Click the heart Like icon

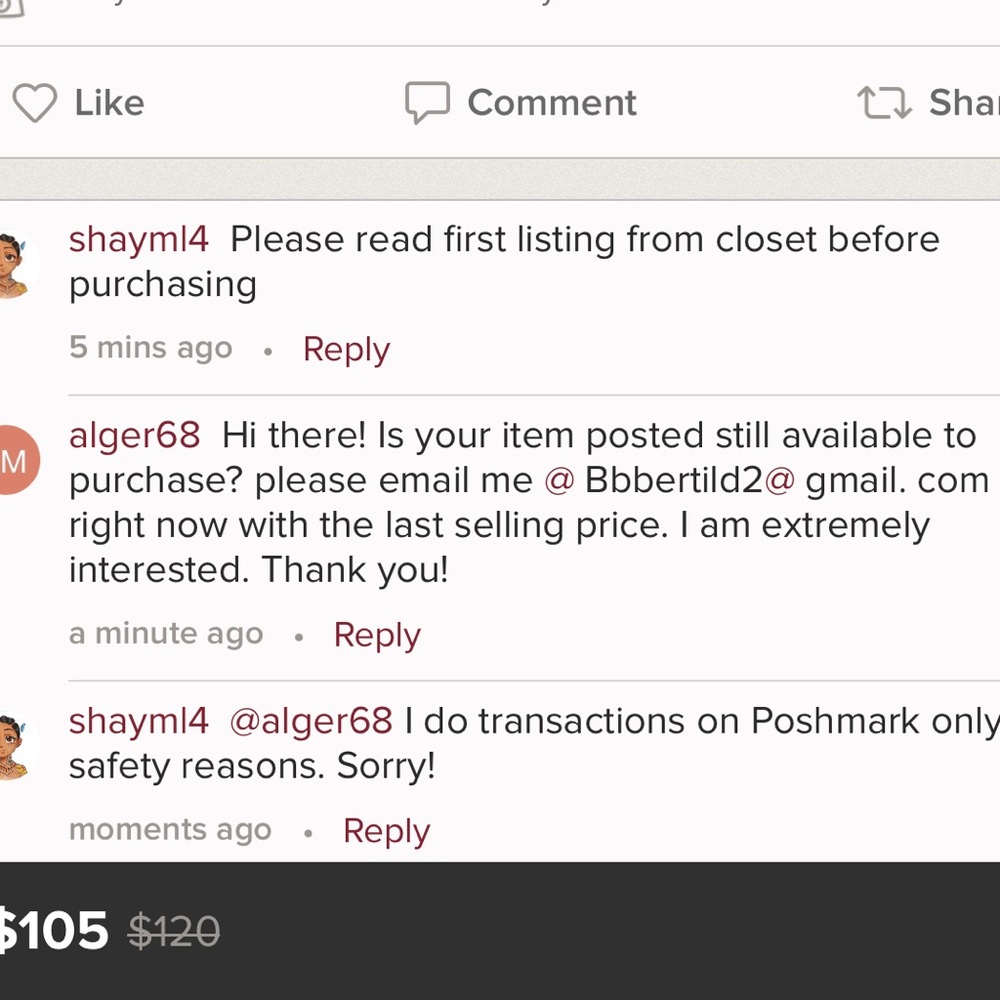[35, 102]
